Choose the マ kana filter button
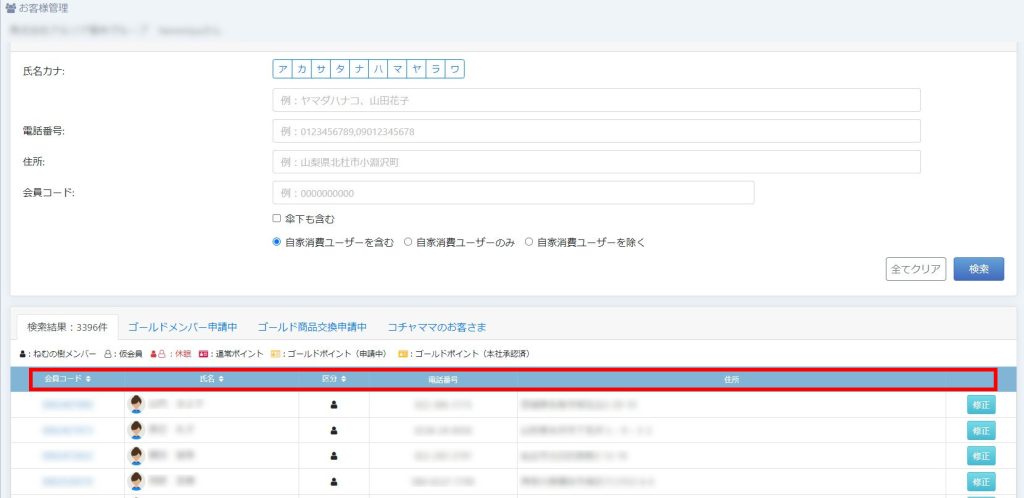 coord(398,69)
